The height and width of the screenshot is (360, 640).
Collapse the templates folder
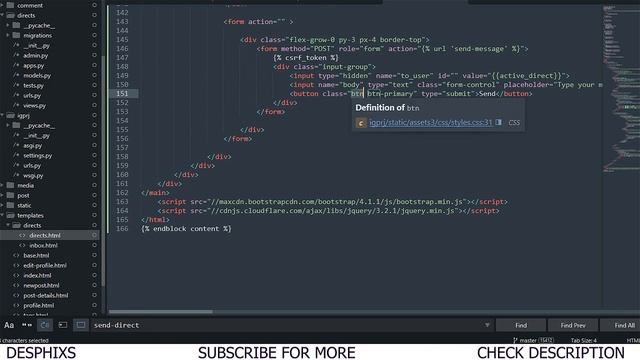coord(2,215)
